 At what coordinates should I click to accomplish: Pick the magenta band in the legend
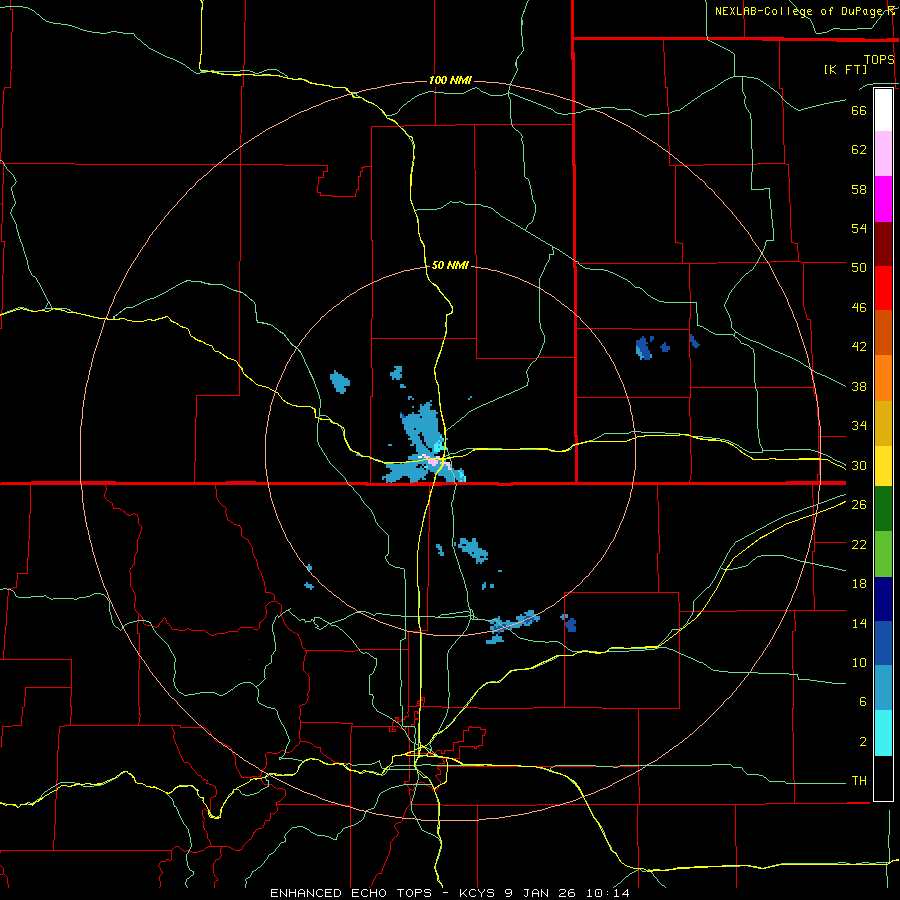click(883, 199)
